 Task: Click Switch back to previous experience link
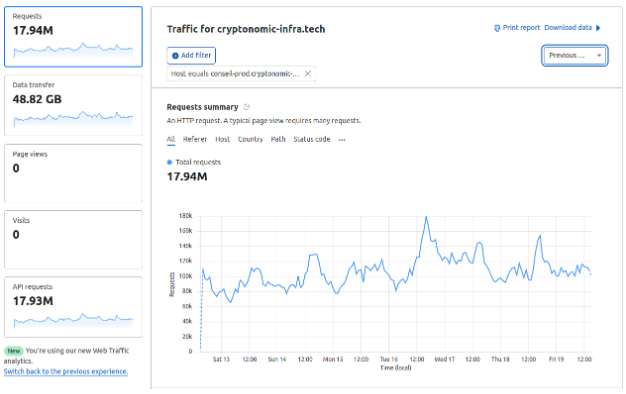tap(66, 371)
